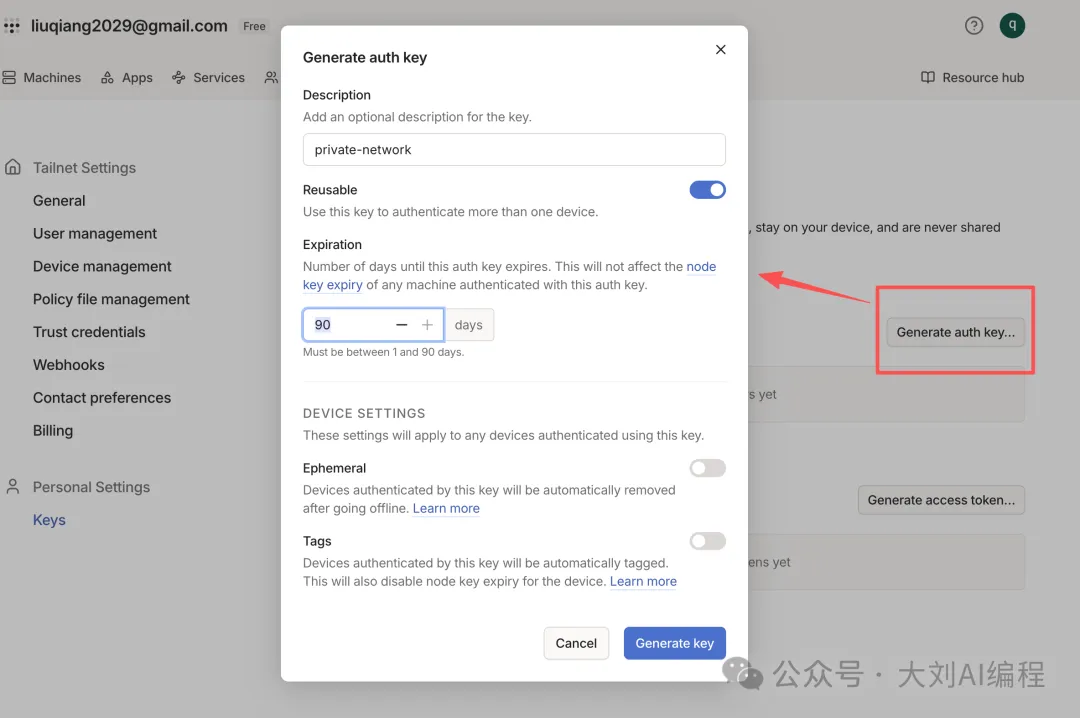The width and height of the screenshot is (1080, 718).
Task: Click Learn more under Ephemeral
Action: (x=446, y=509)
